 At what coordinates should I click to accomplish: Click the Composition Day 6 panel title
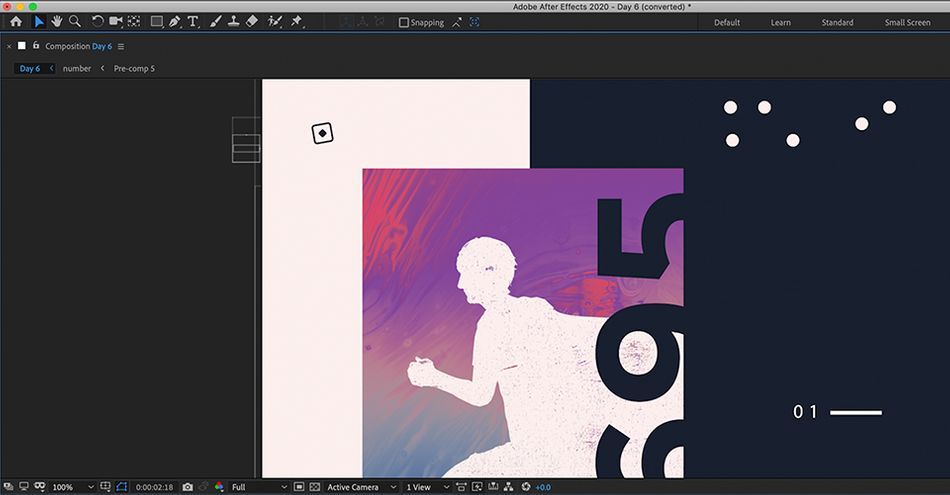tap(79, 46)
